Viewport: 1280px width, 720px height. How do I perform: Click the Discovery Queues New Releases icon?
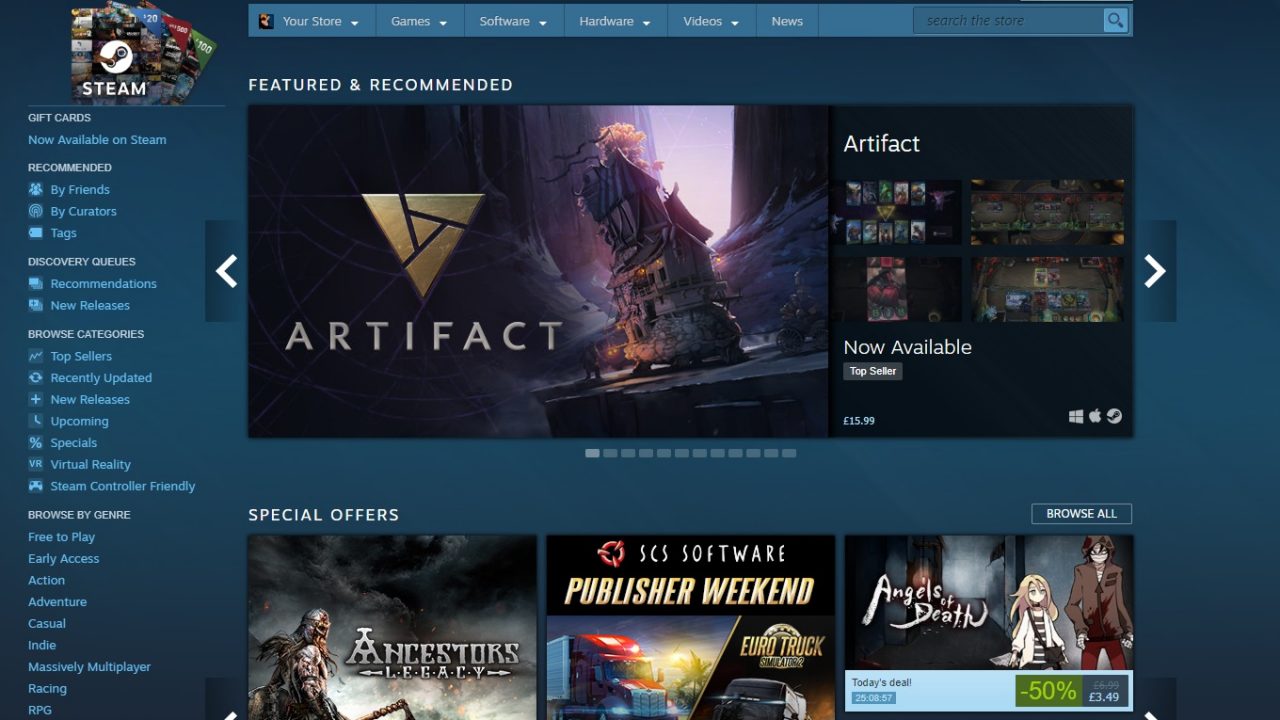[36, 305]
